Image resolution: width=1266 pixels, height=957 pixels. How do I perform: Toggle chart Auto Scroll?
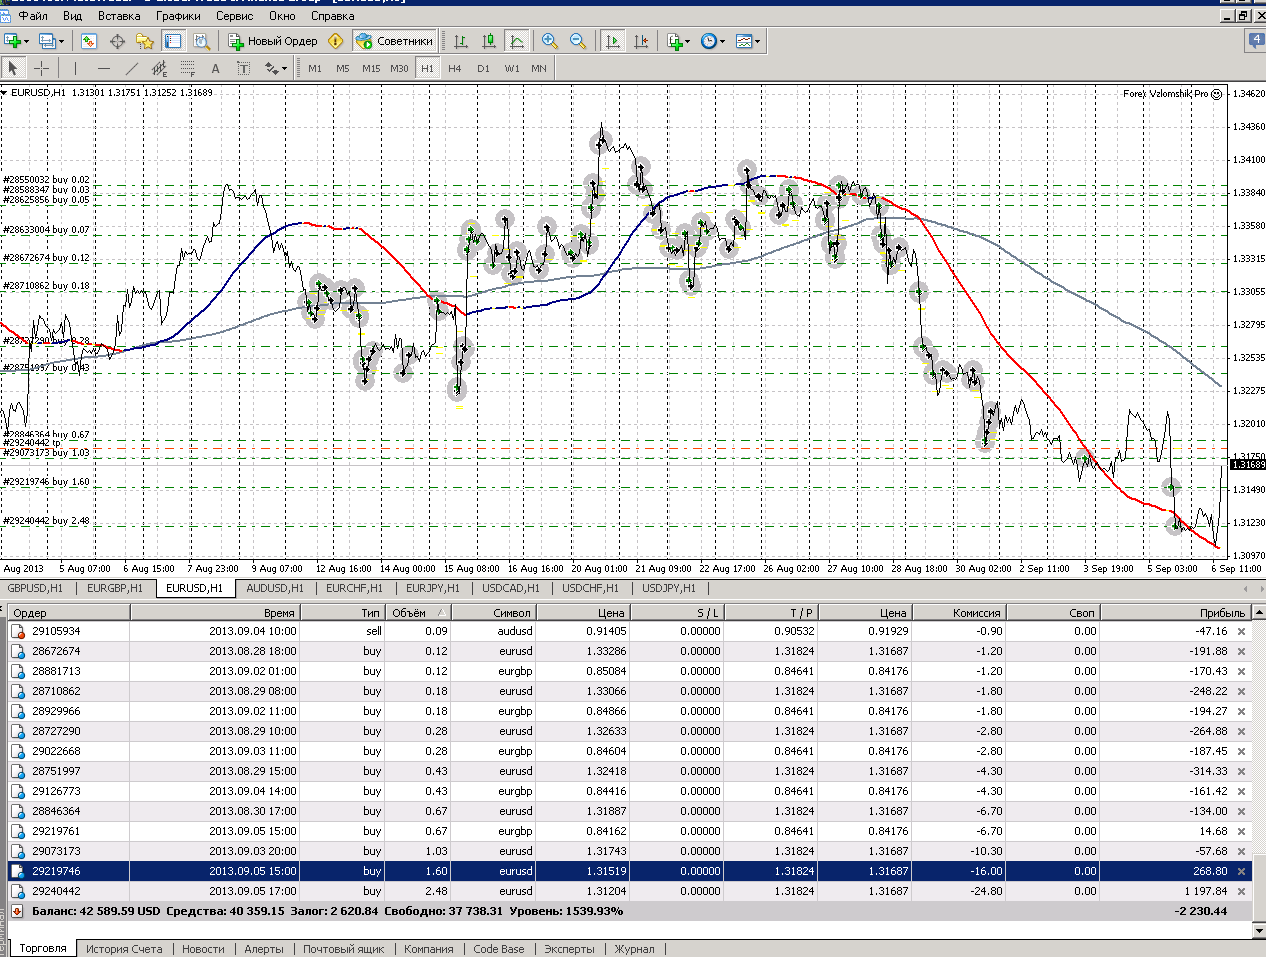point(613,41)
